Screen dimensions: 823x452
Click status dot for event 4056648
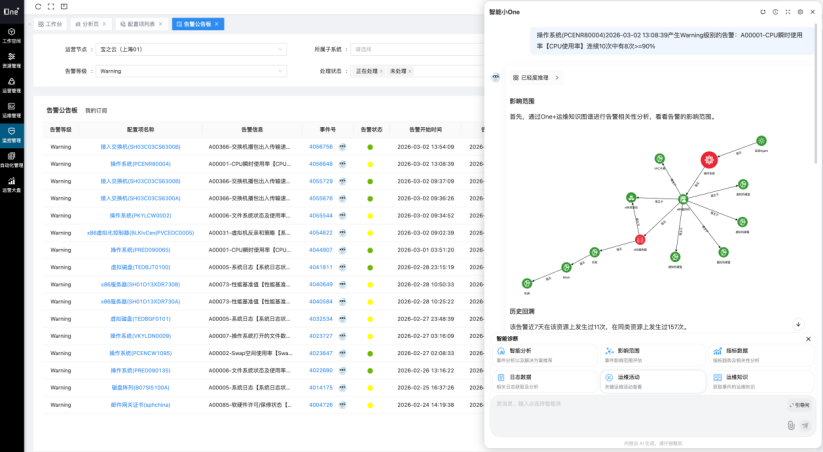tap(370, 164)
